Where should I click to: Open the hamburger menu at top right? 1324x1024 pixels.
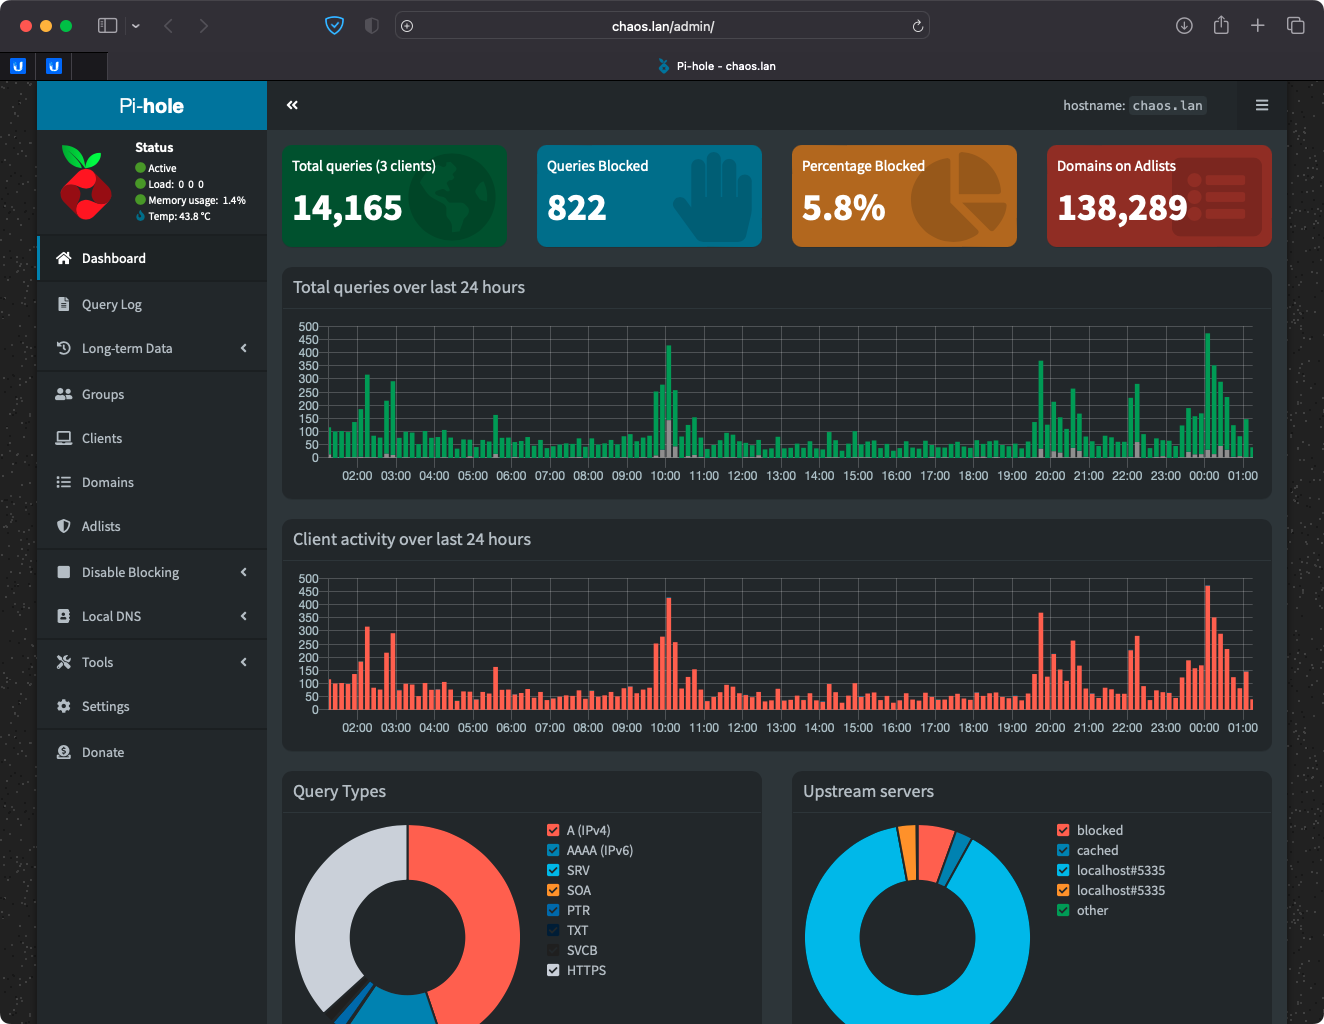click(1262, 105)
